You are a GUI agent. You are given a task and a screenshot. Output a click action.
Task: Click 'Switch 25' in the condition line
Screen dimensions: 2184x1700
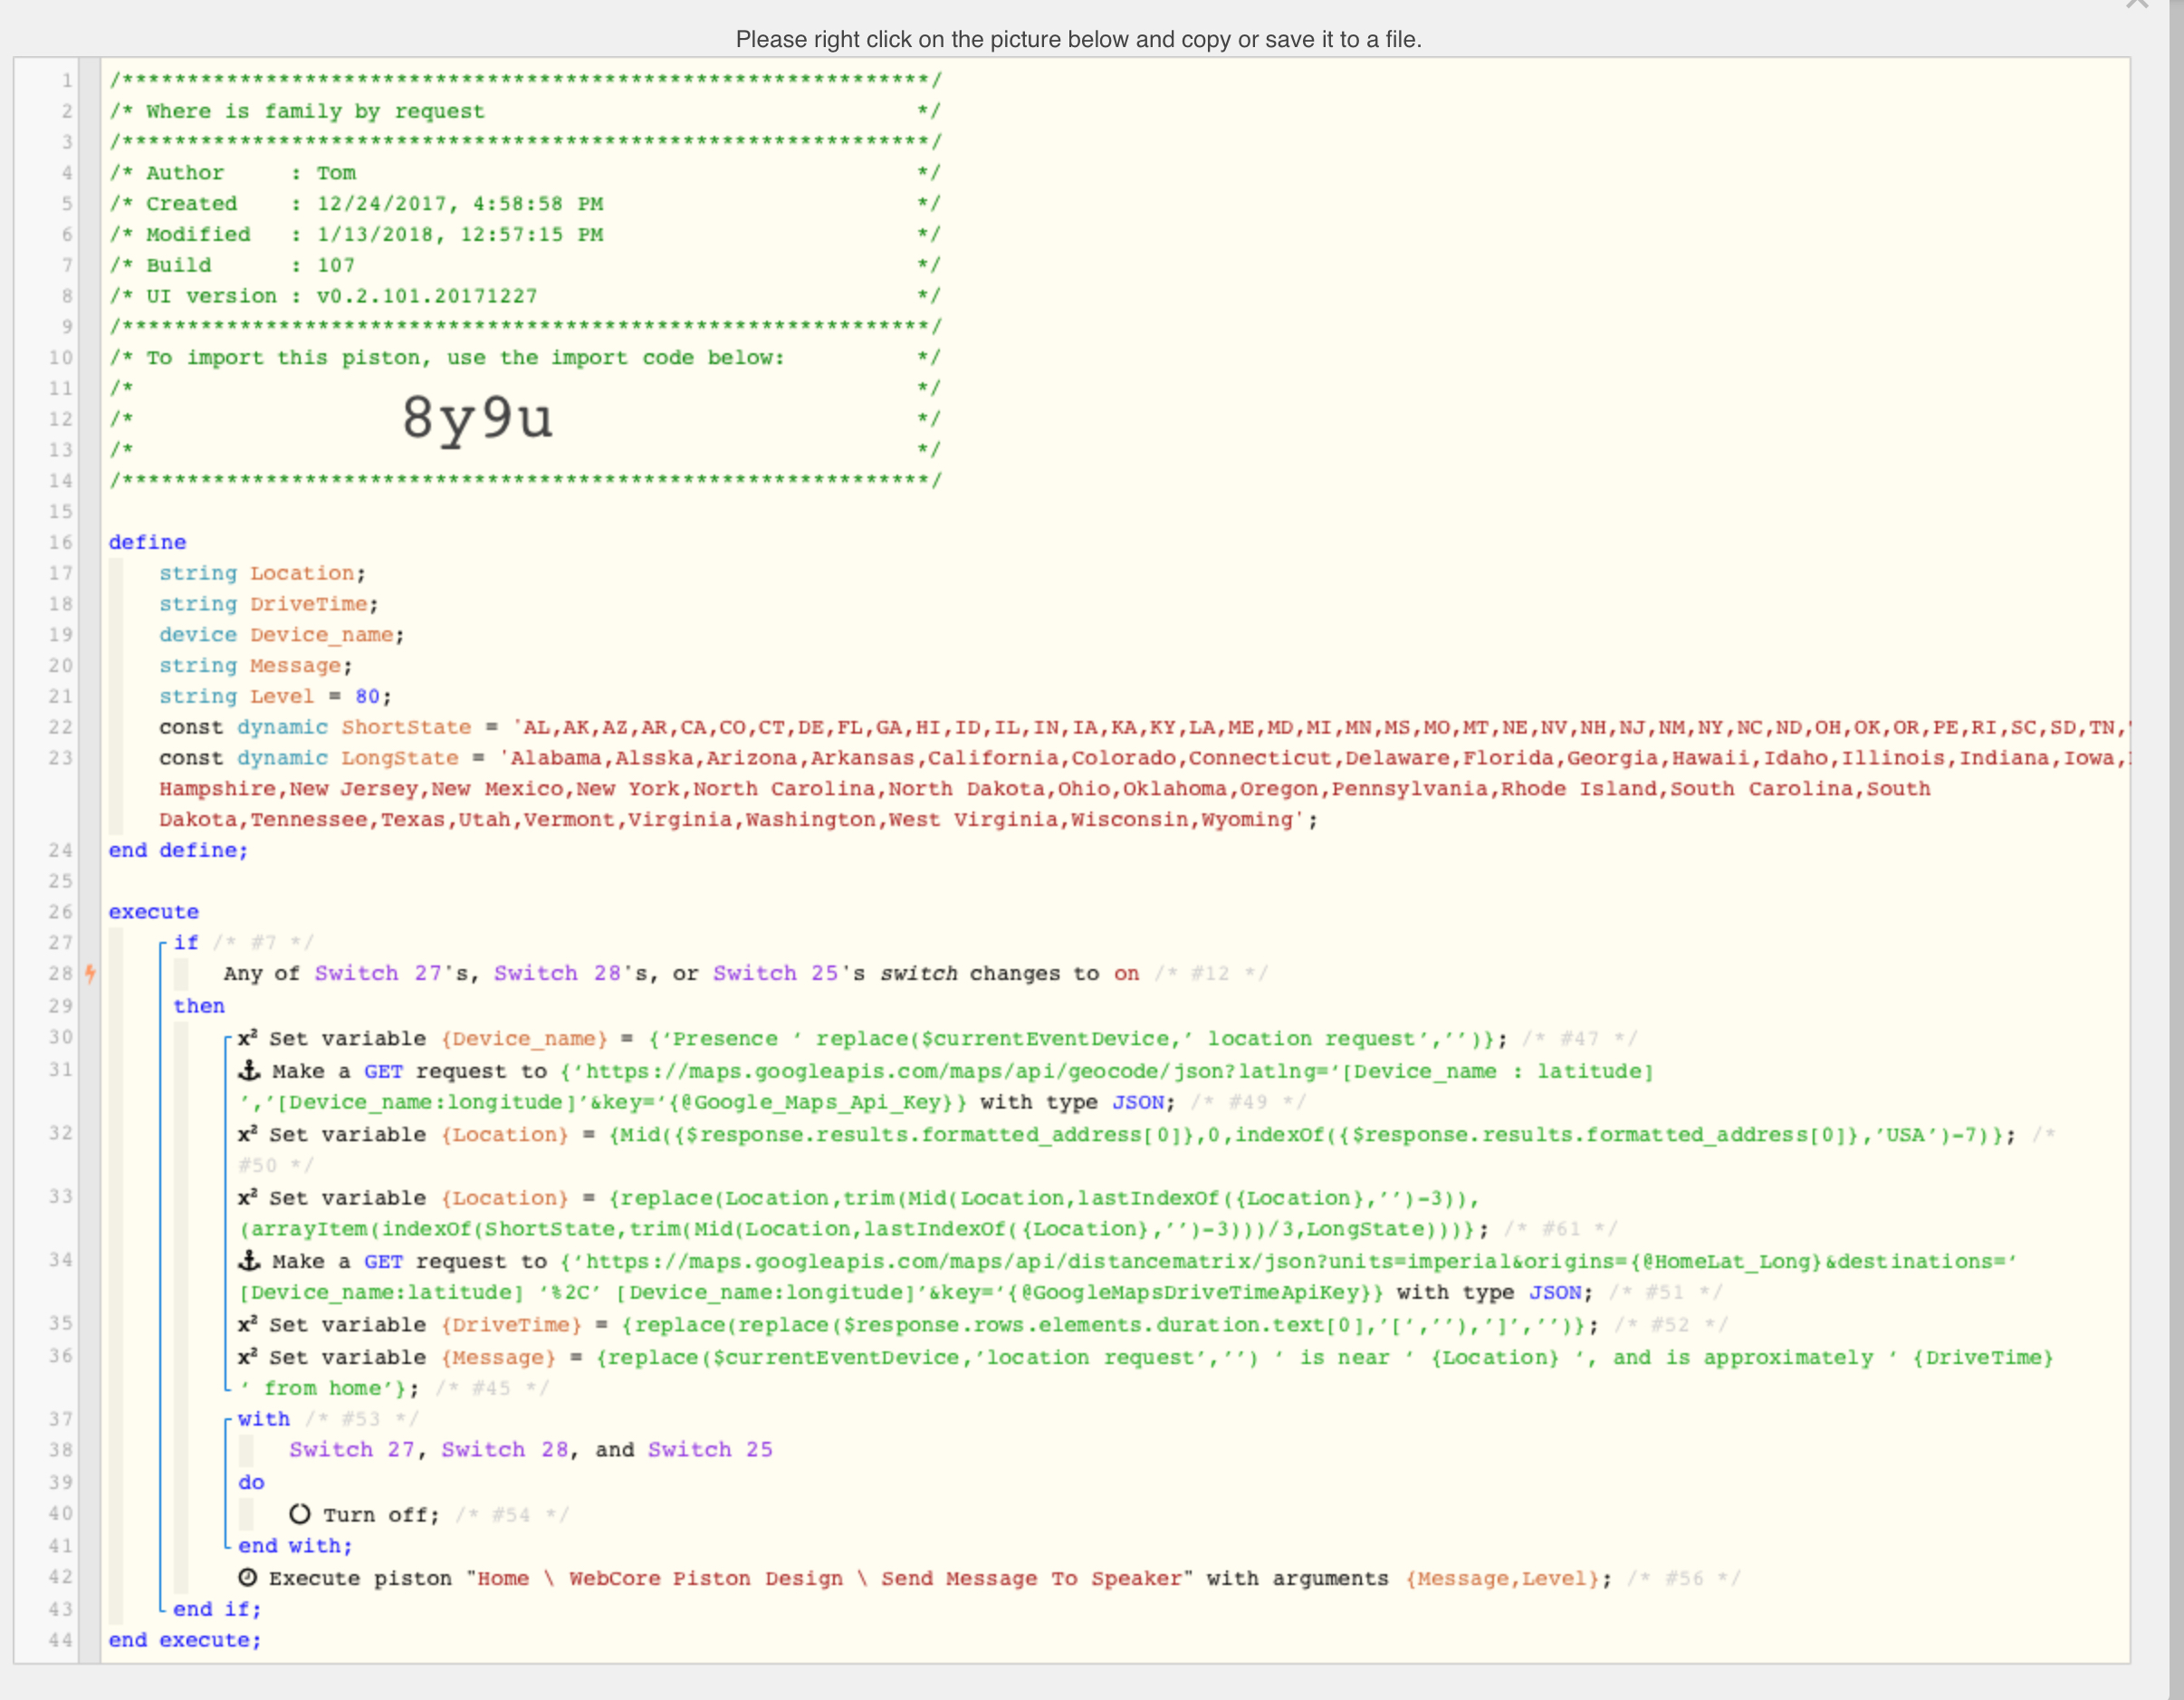click(776, 973)
